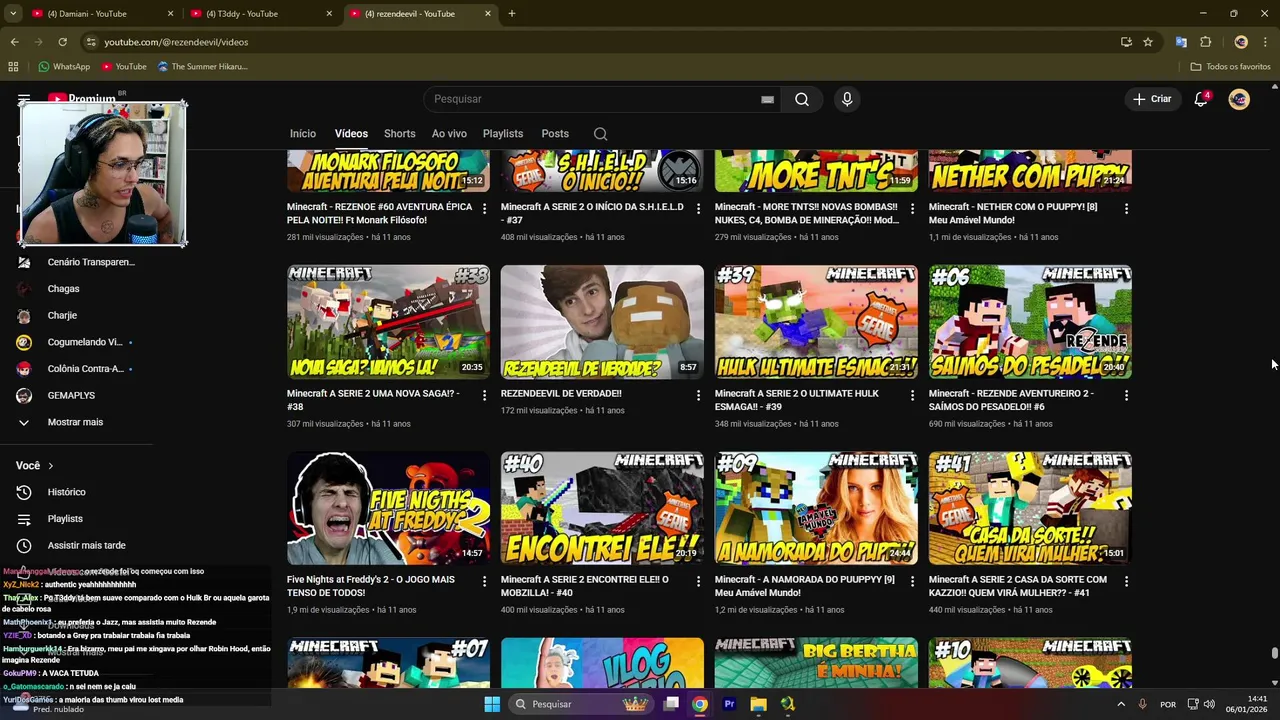Open Minecraft MORE TNTS video title
The image size is (1280, 720).
[x=806, y=213]
